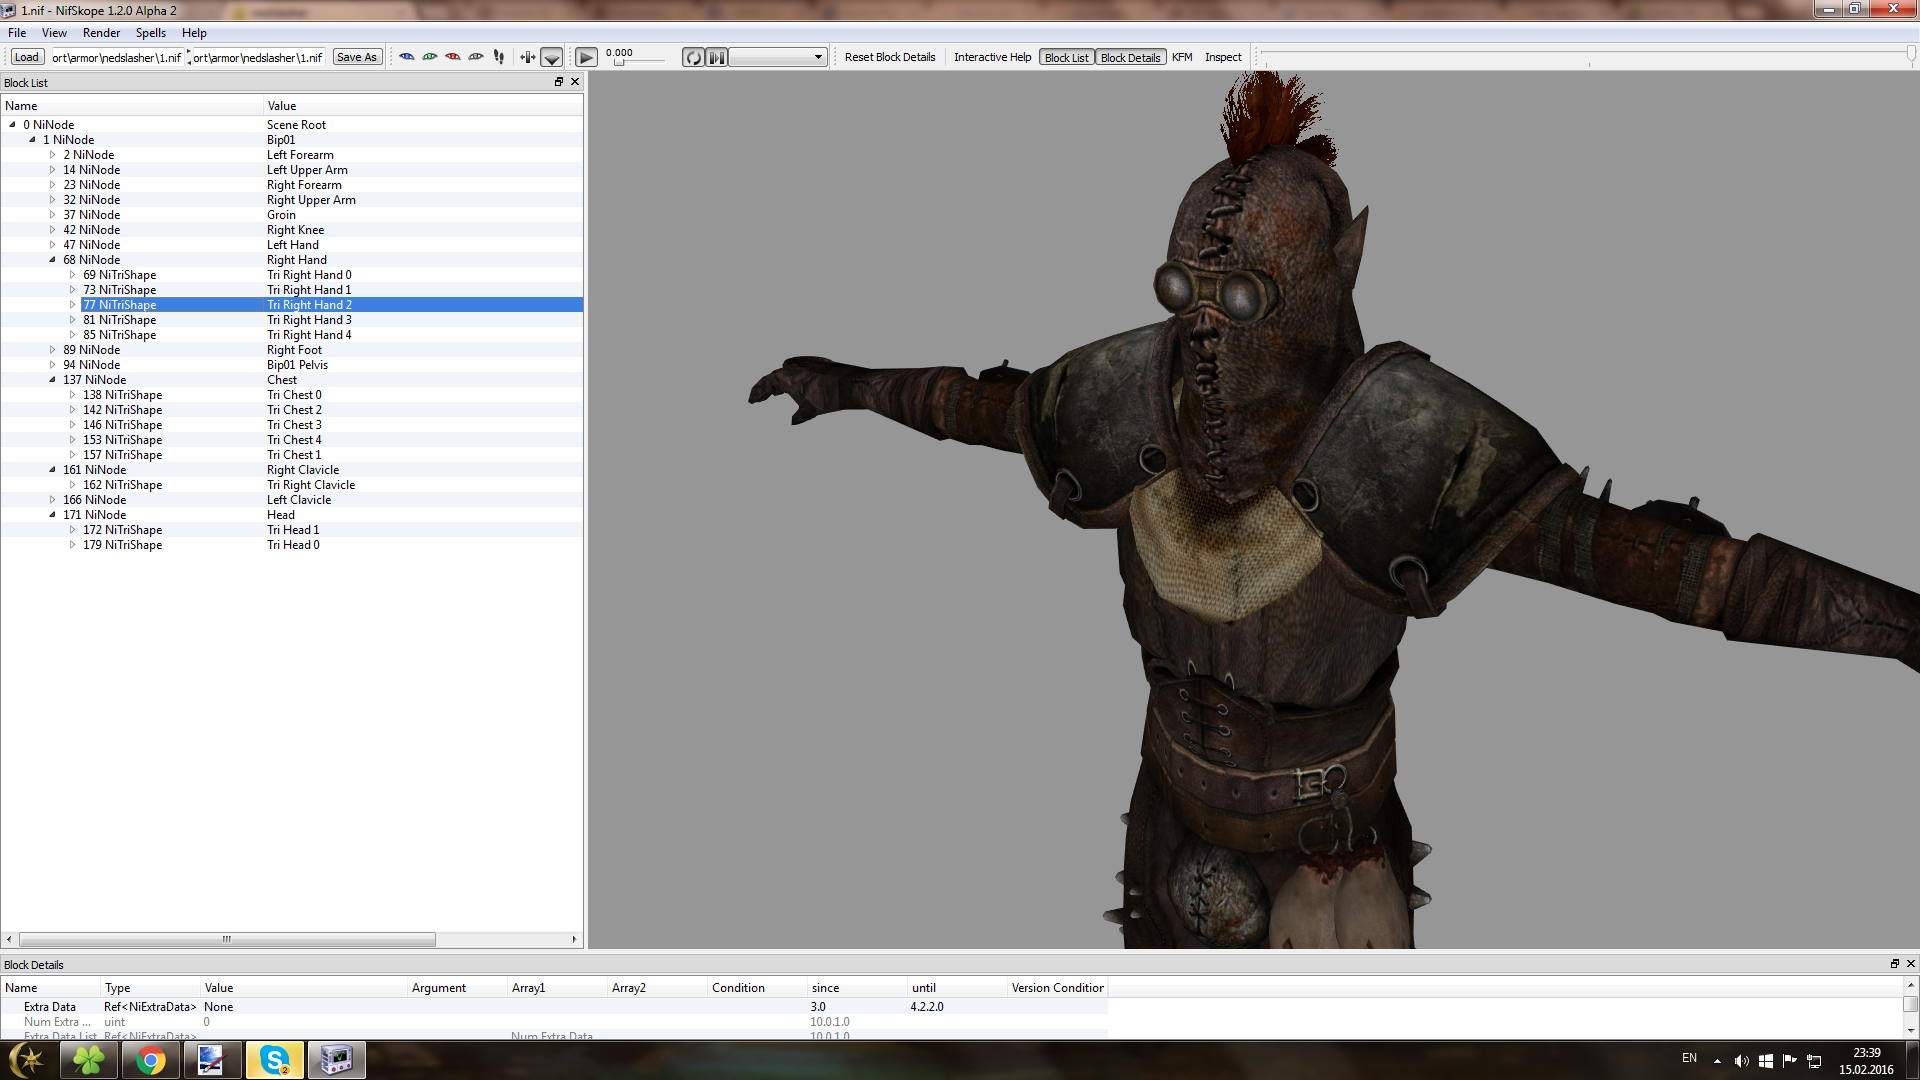Expand the 89 NiNode Right Foot
The width and height of the screenshot is (1920, 1080).
[x=52, y=350]
